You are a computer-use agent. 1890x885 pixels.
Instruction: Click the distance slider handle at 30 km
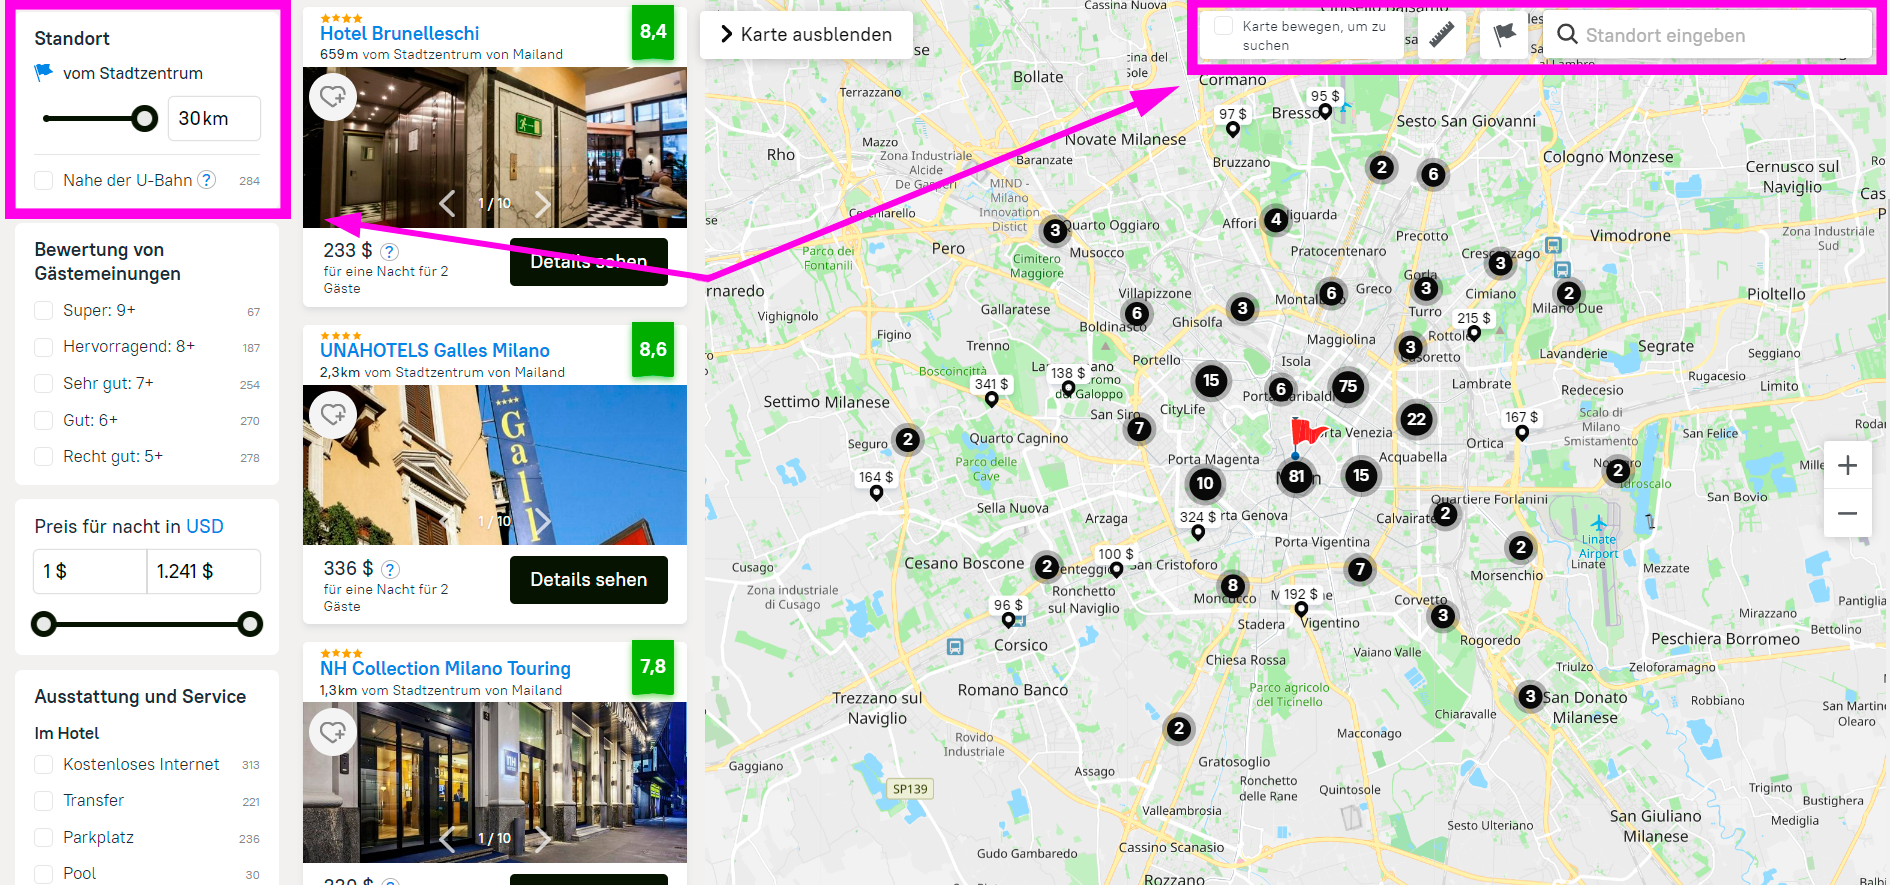[x=145, y=119]
